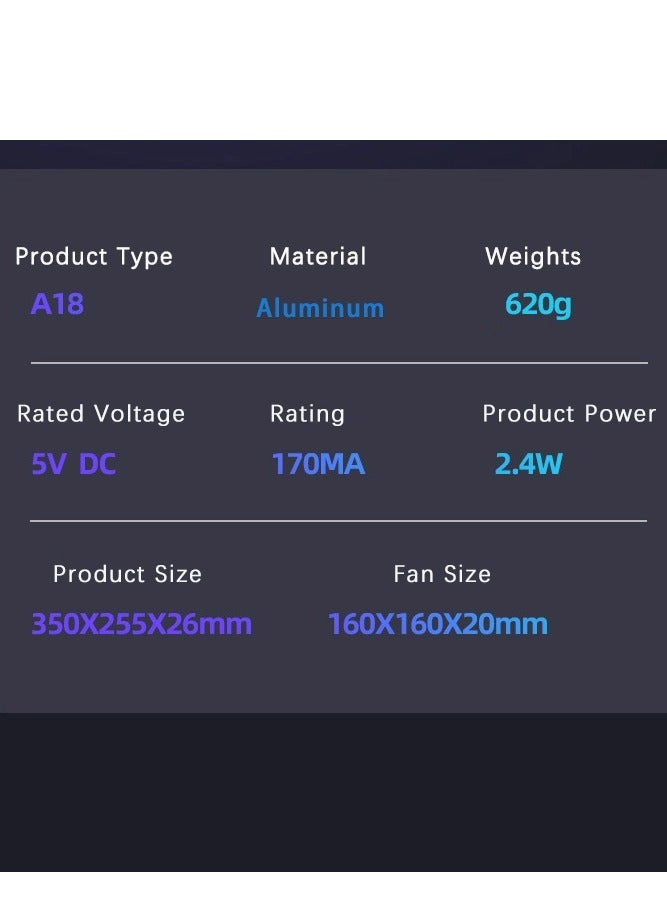Select the Aluminum material value

(x=320, y=308)
